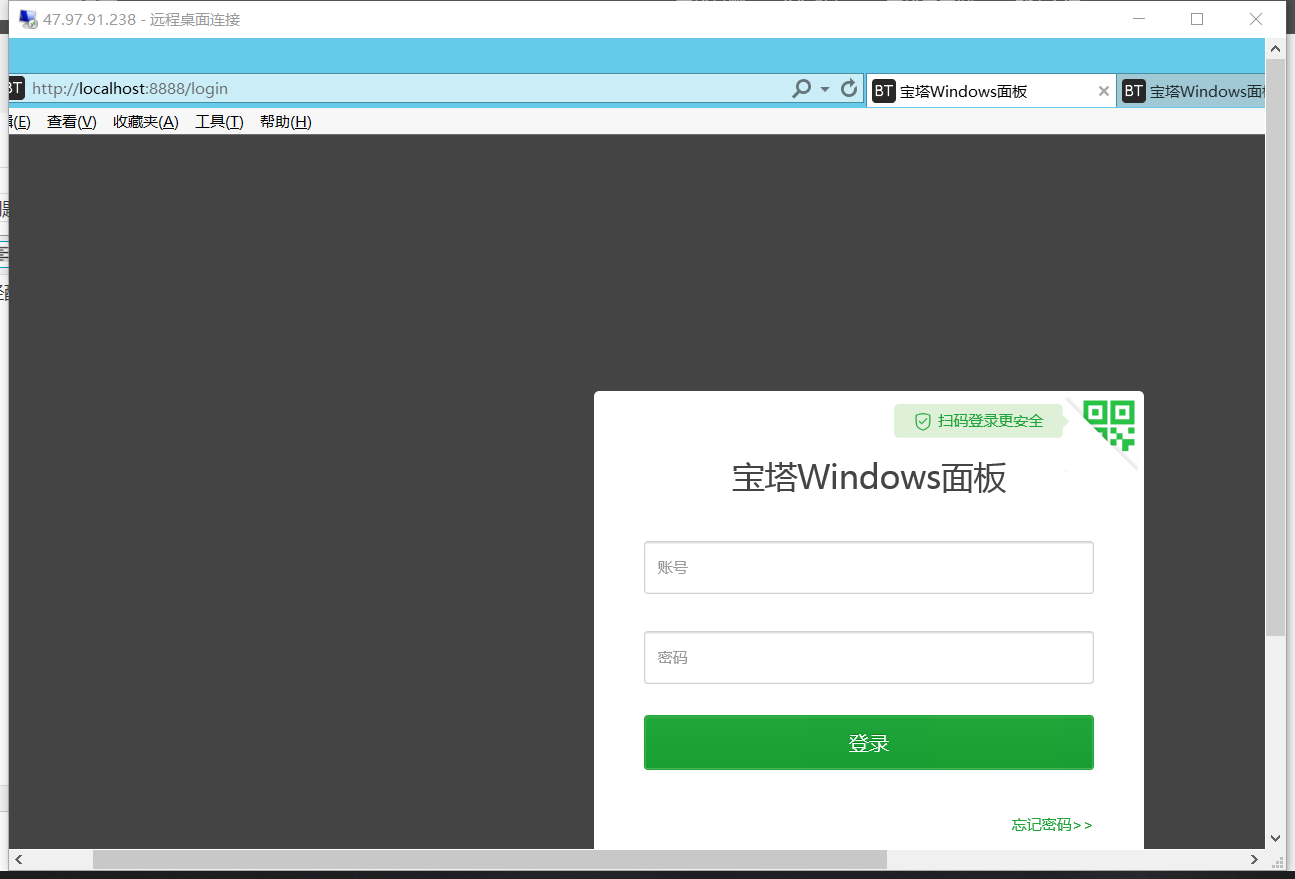Screen dimensions: 1295x879
Task: Click the vertical scrollbar down arrow
Action: click(1275, 838)
